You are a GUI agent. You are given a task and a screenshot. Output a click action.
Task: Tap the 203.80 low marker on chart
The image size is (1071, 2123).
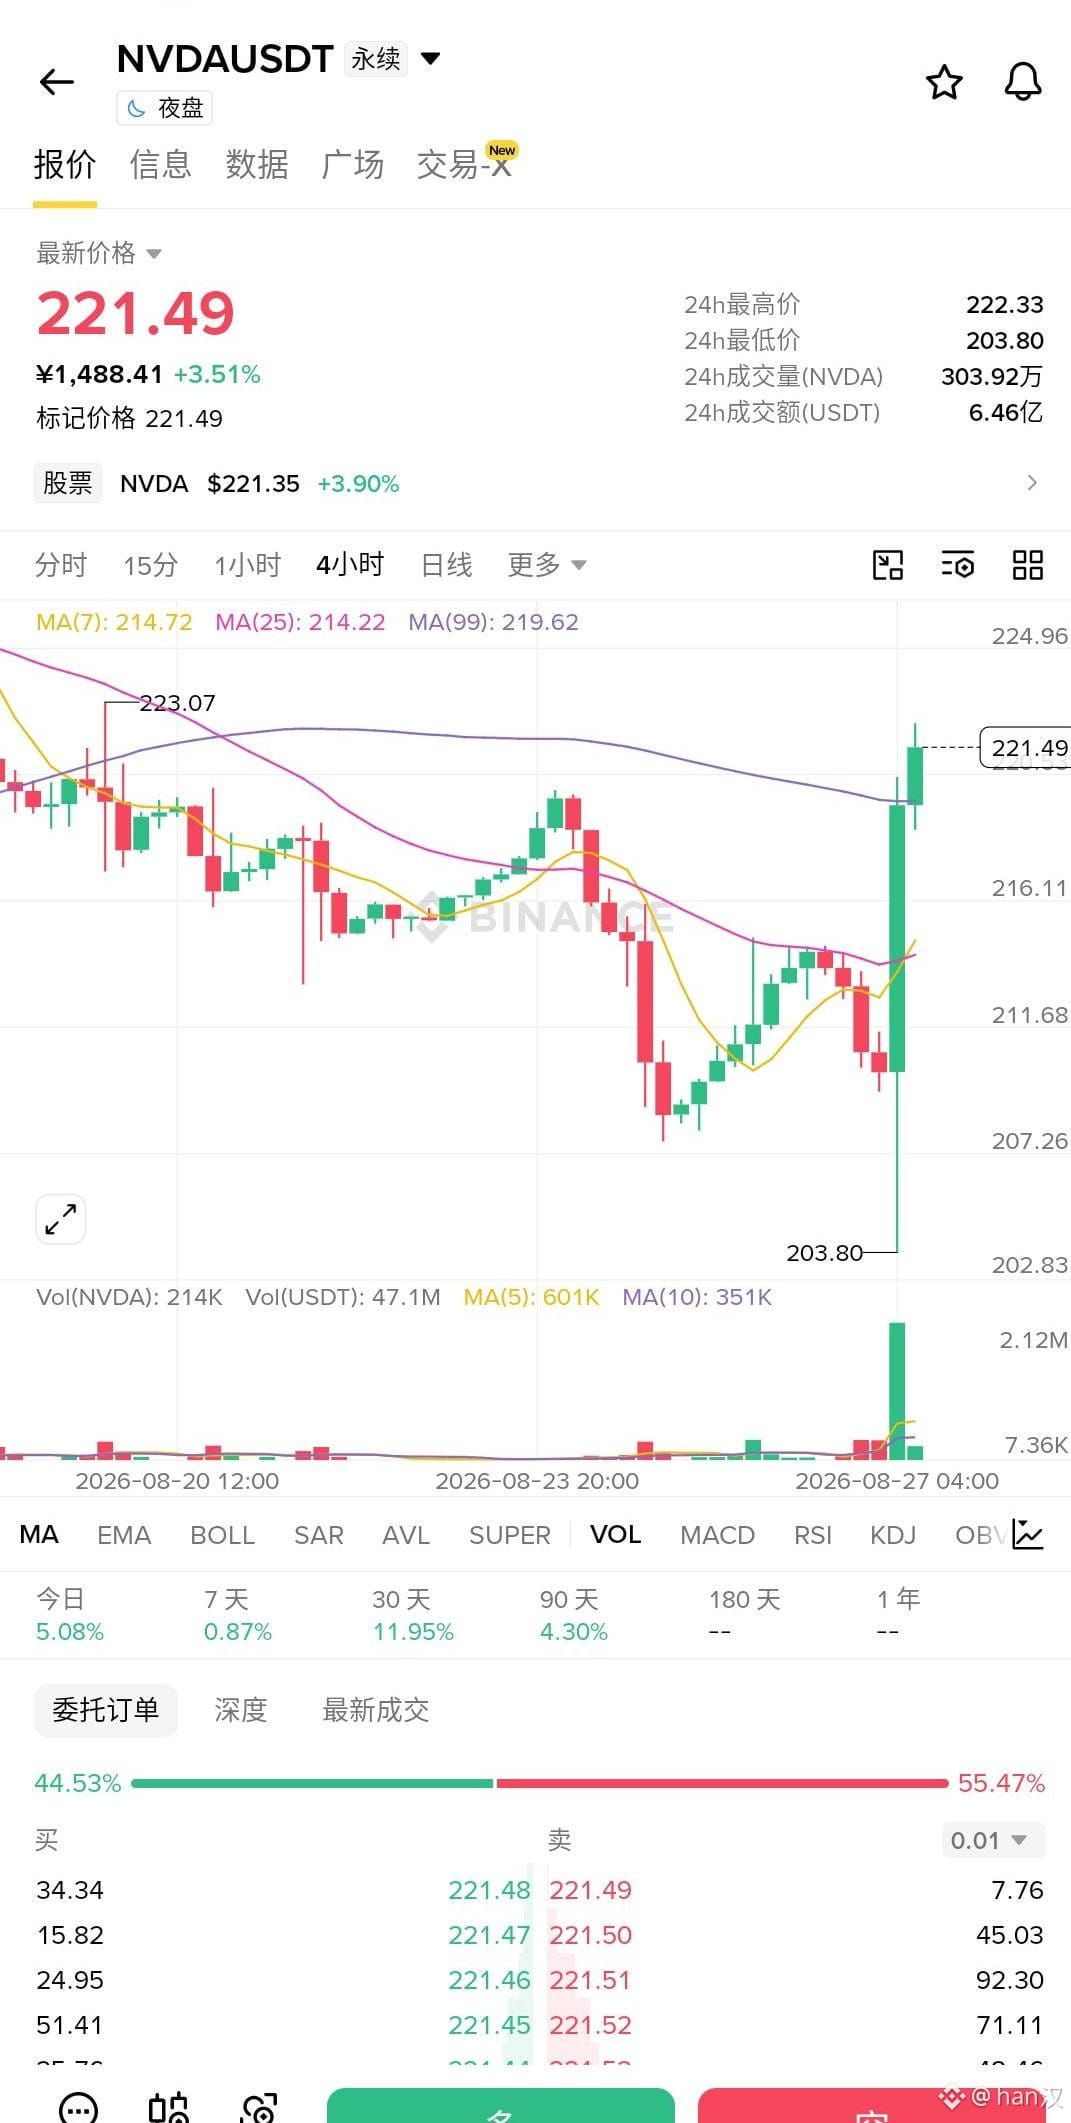pos(824,1252)
